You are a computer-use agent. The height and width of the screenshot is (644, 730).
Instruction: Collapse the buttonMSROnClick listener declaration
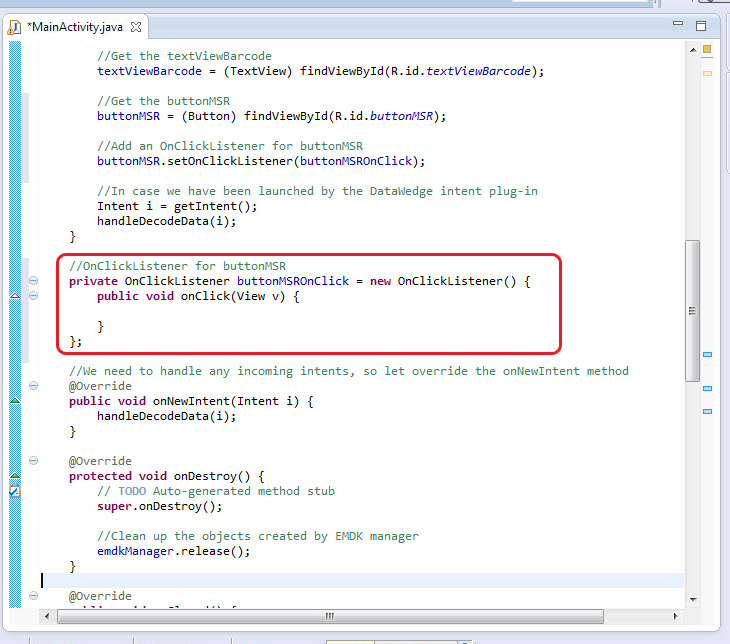tap(33, 282)
